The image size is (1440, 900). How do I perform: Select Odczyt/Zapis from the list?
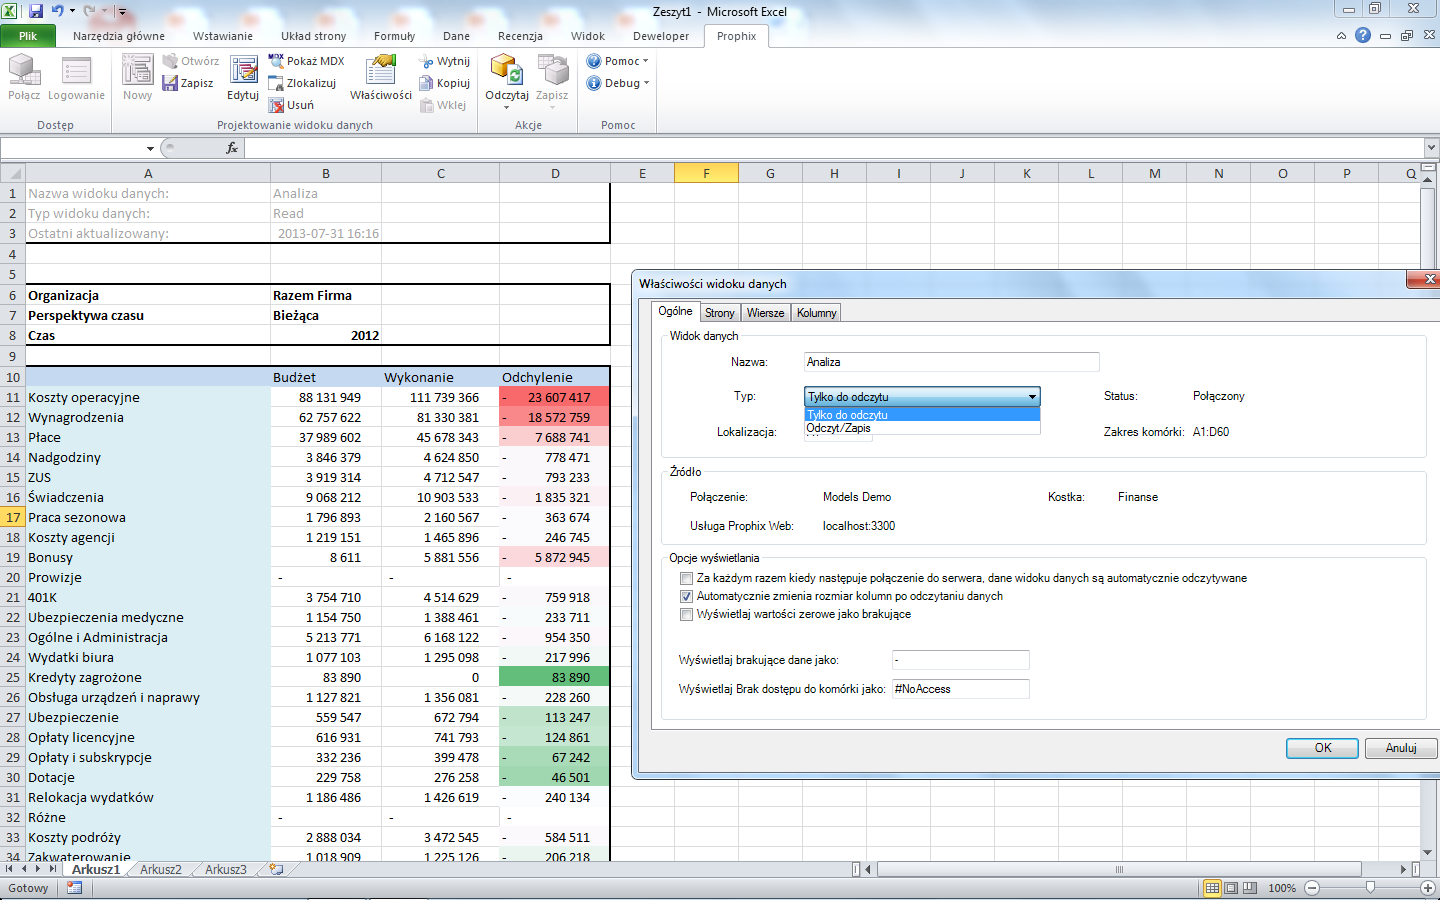tap(922, 428)
